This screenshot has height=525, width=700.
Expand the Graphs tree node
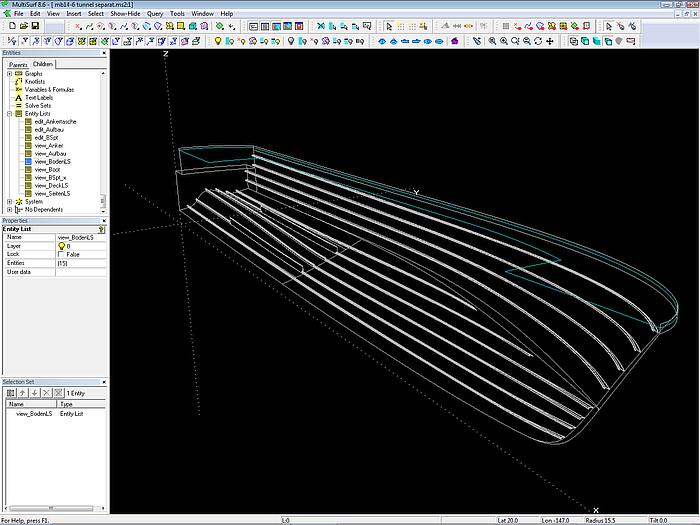click(x=9, y=74)
